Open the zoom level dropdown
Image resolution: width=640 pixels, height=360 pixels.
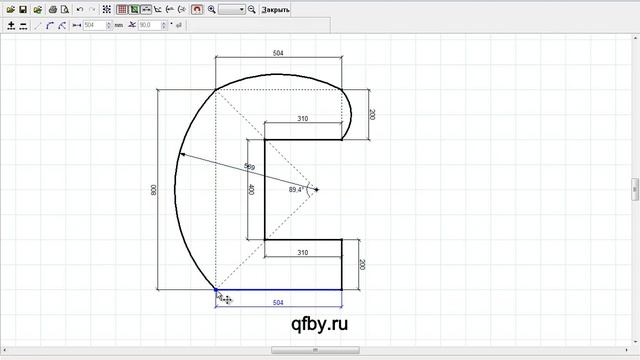click(232, 9)
